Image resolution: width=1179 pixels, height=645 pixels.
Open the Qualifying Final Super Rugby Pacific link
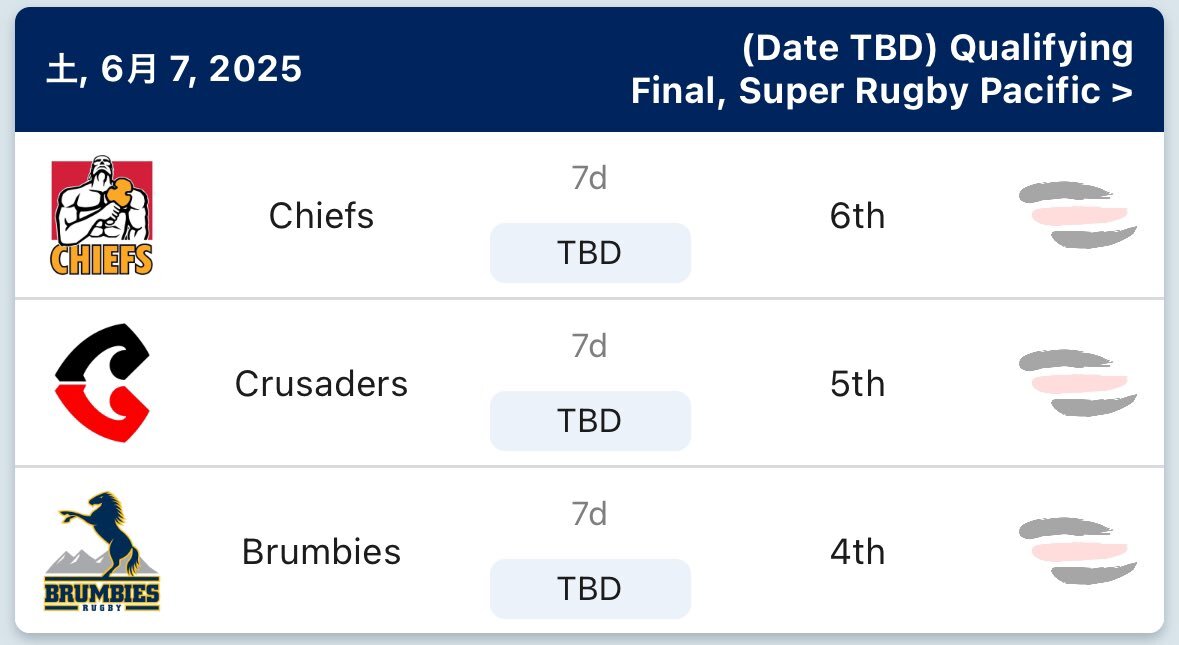click(x=881, y=69)
